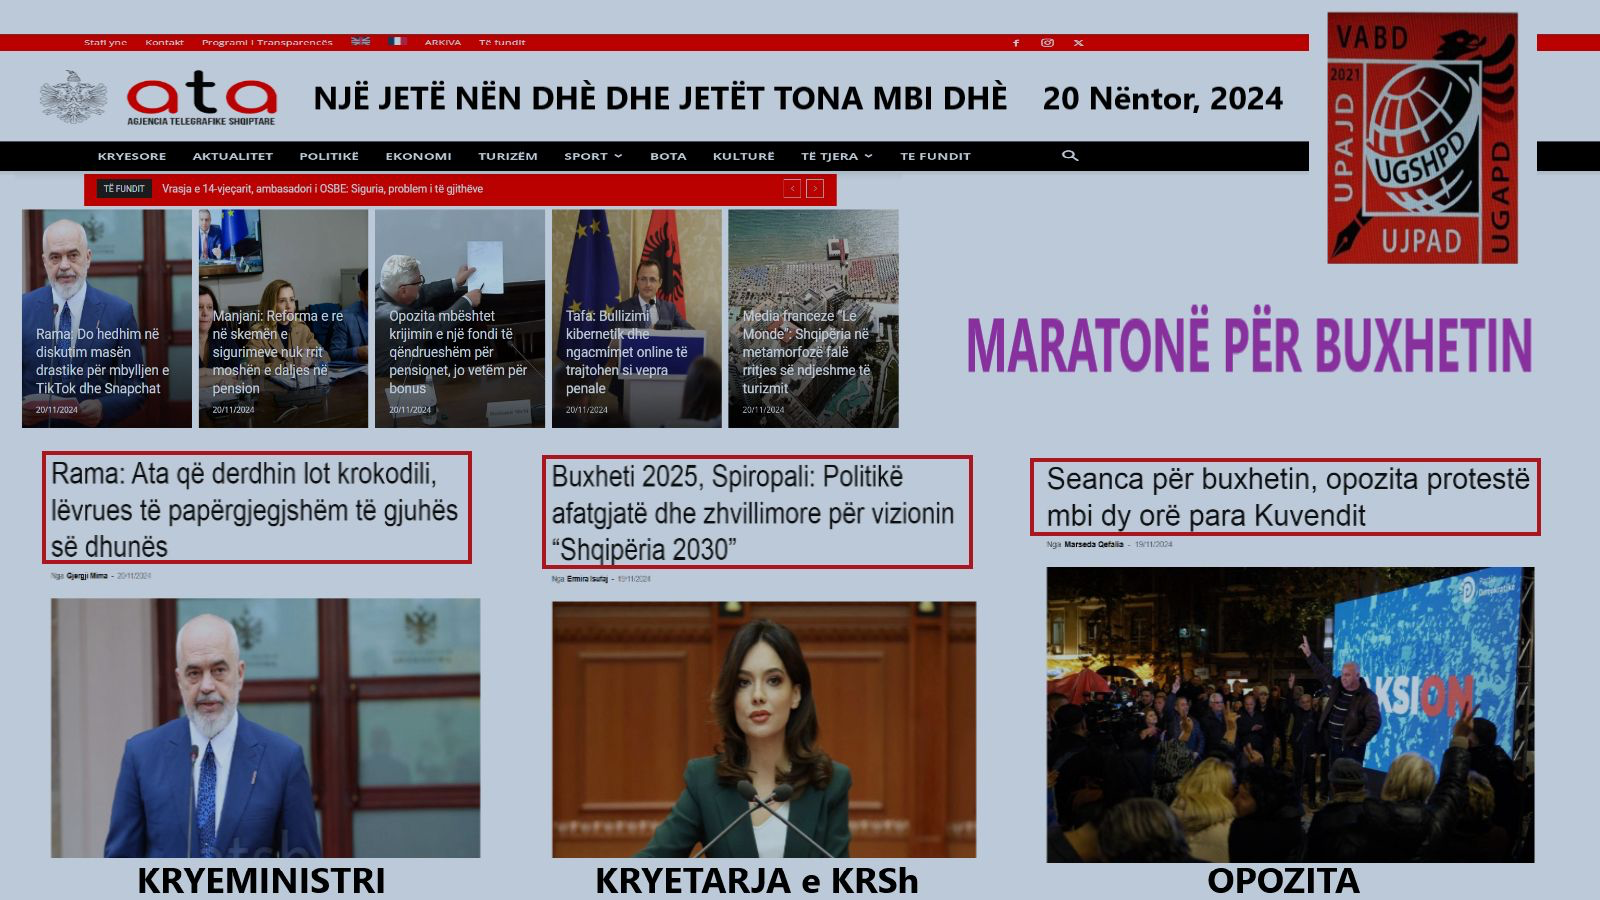
Task: Open the Le Monde tourism article thumbnail
Action: point(813,318)
